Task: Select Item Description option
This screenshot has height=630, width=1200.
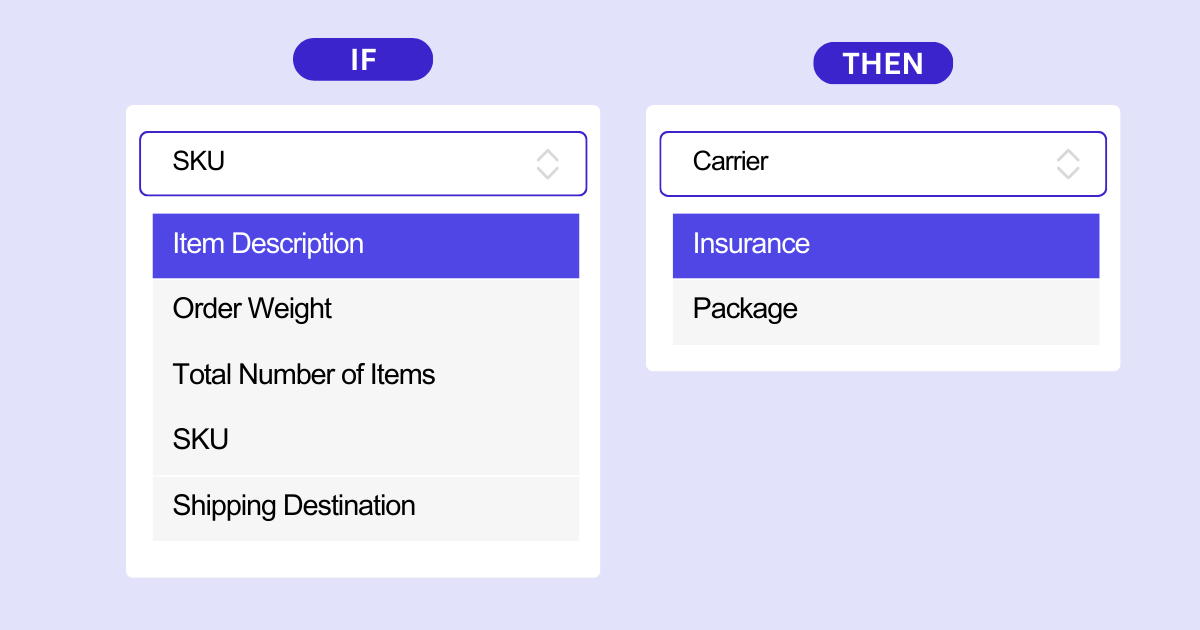Action: [x=366, y=245]
